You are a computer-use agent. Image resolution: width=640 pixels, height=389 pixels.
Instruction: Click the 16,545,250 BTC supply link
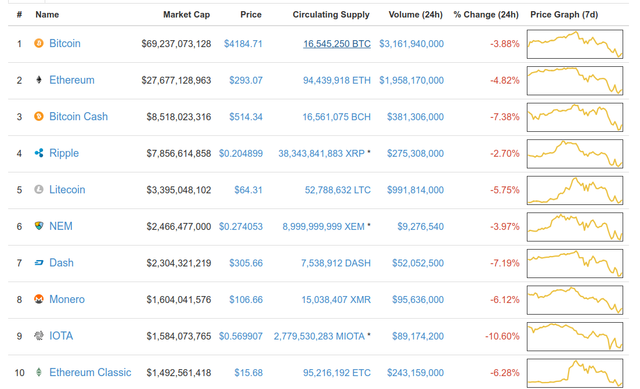[x=337, y=44]
